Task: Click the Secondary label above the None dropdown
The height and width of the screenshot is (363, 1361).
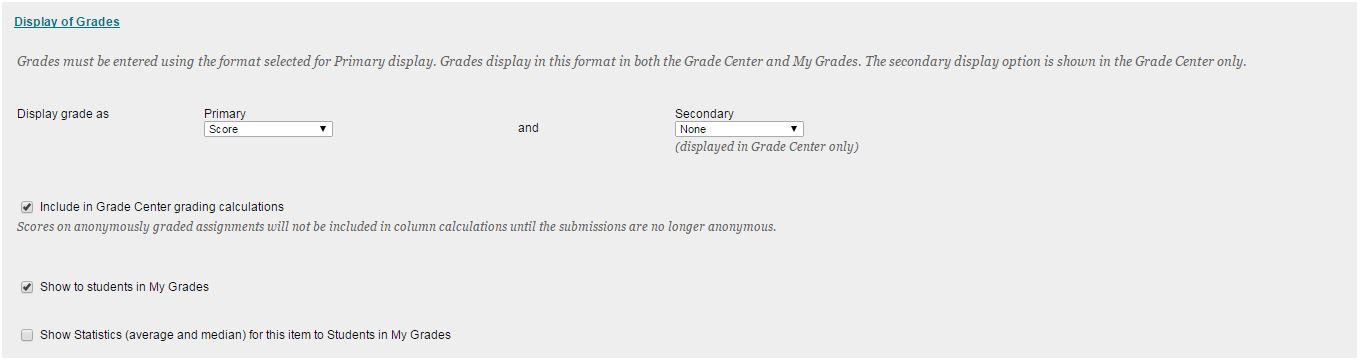Action: 704,114
